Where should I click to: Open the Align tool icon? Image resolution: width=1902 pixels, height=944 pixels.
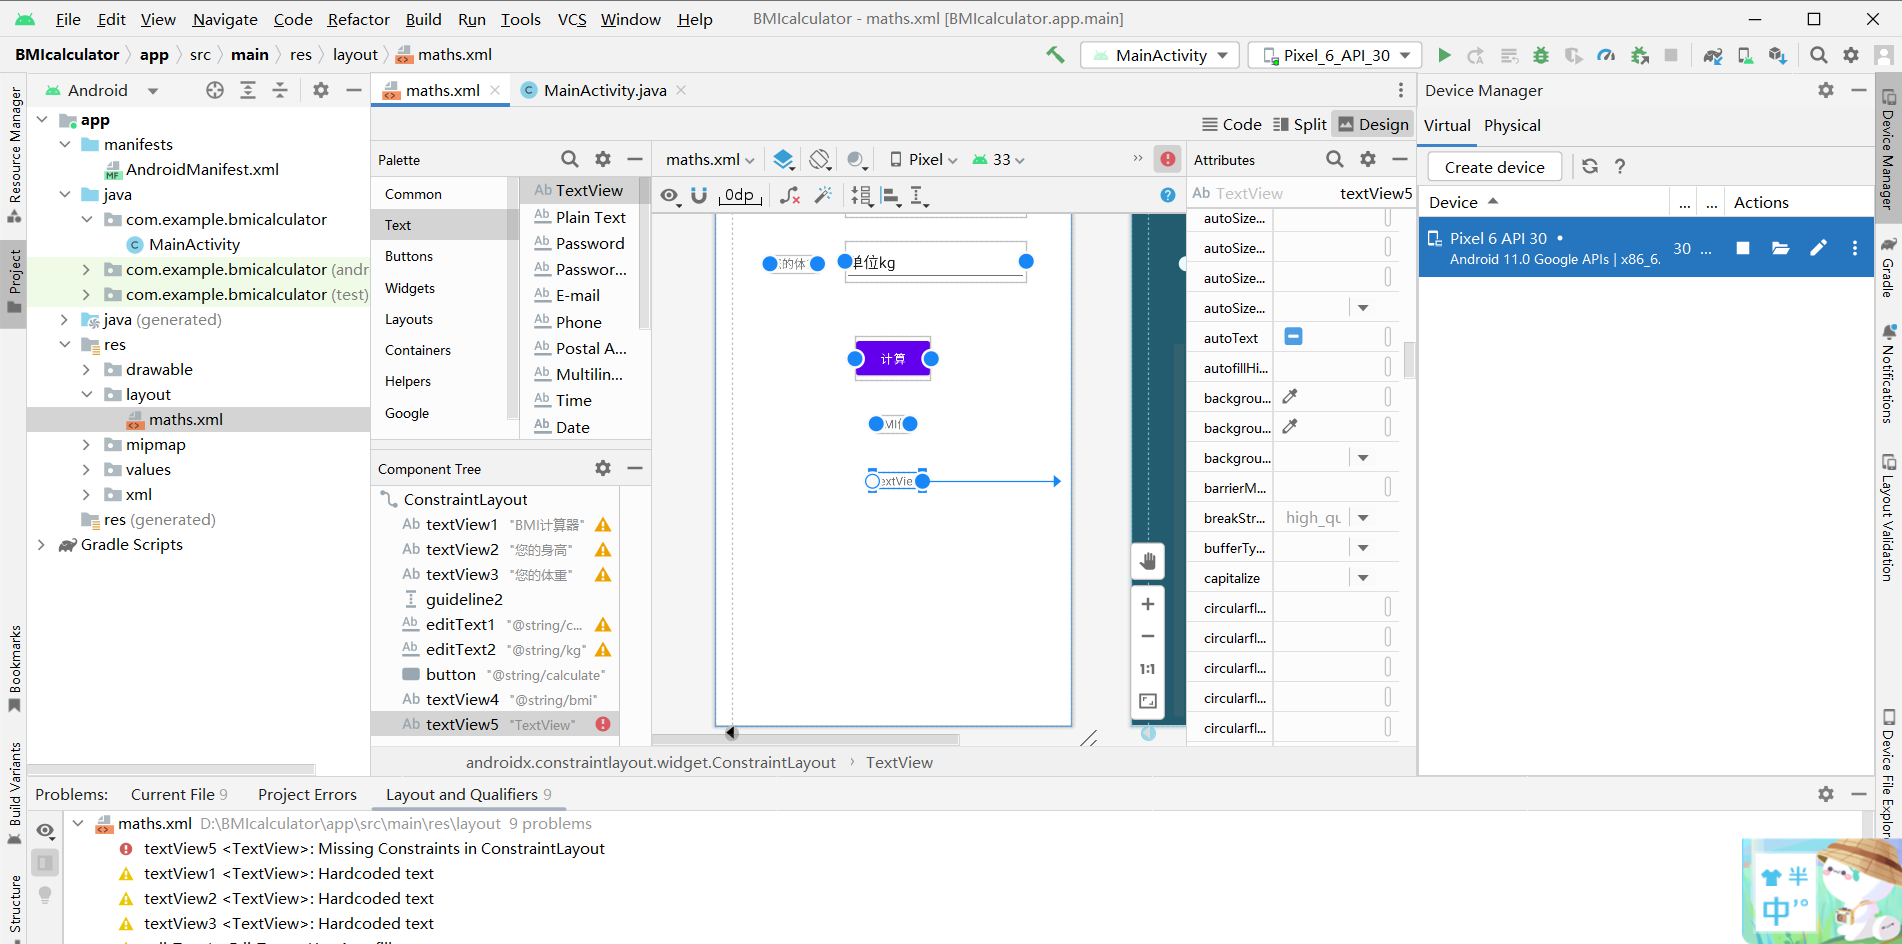pos(891,195)
